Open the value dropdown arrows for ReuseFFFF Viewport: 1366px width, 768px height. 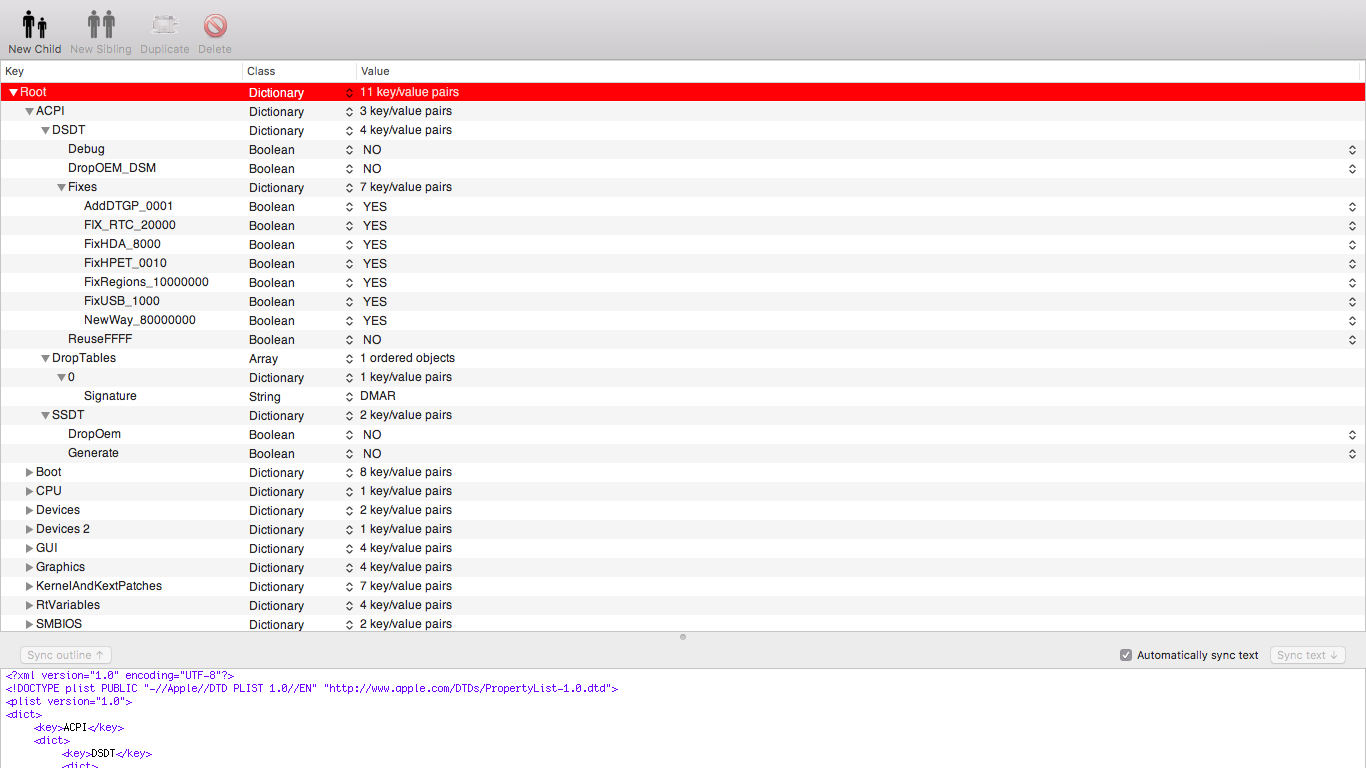pos(1352,340)
